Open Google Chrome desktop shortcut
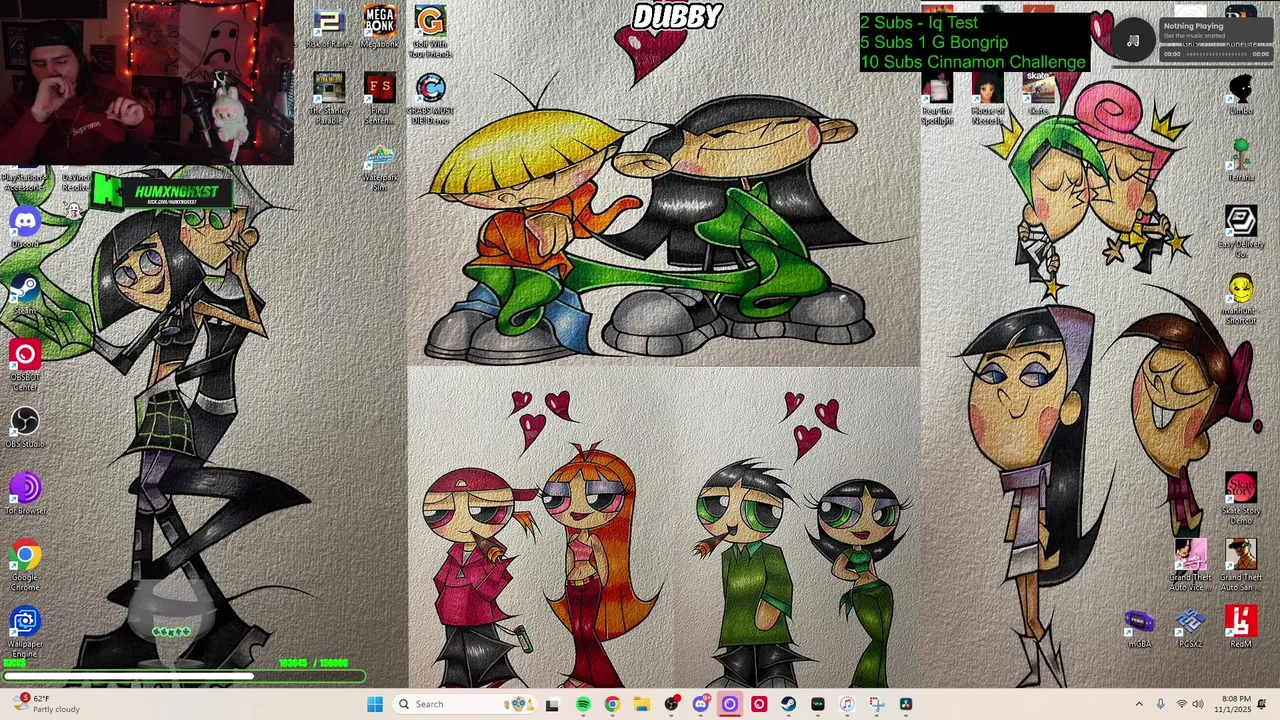The width and height of the screenshot is (1280, 720). 25,566
